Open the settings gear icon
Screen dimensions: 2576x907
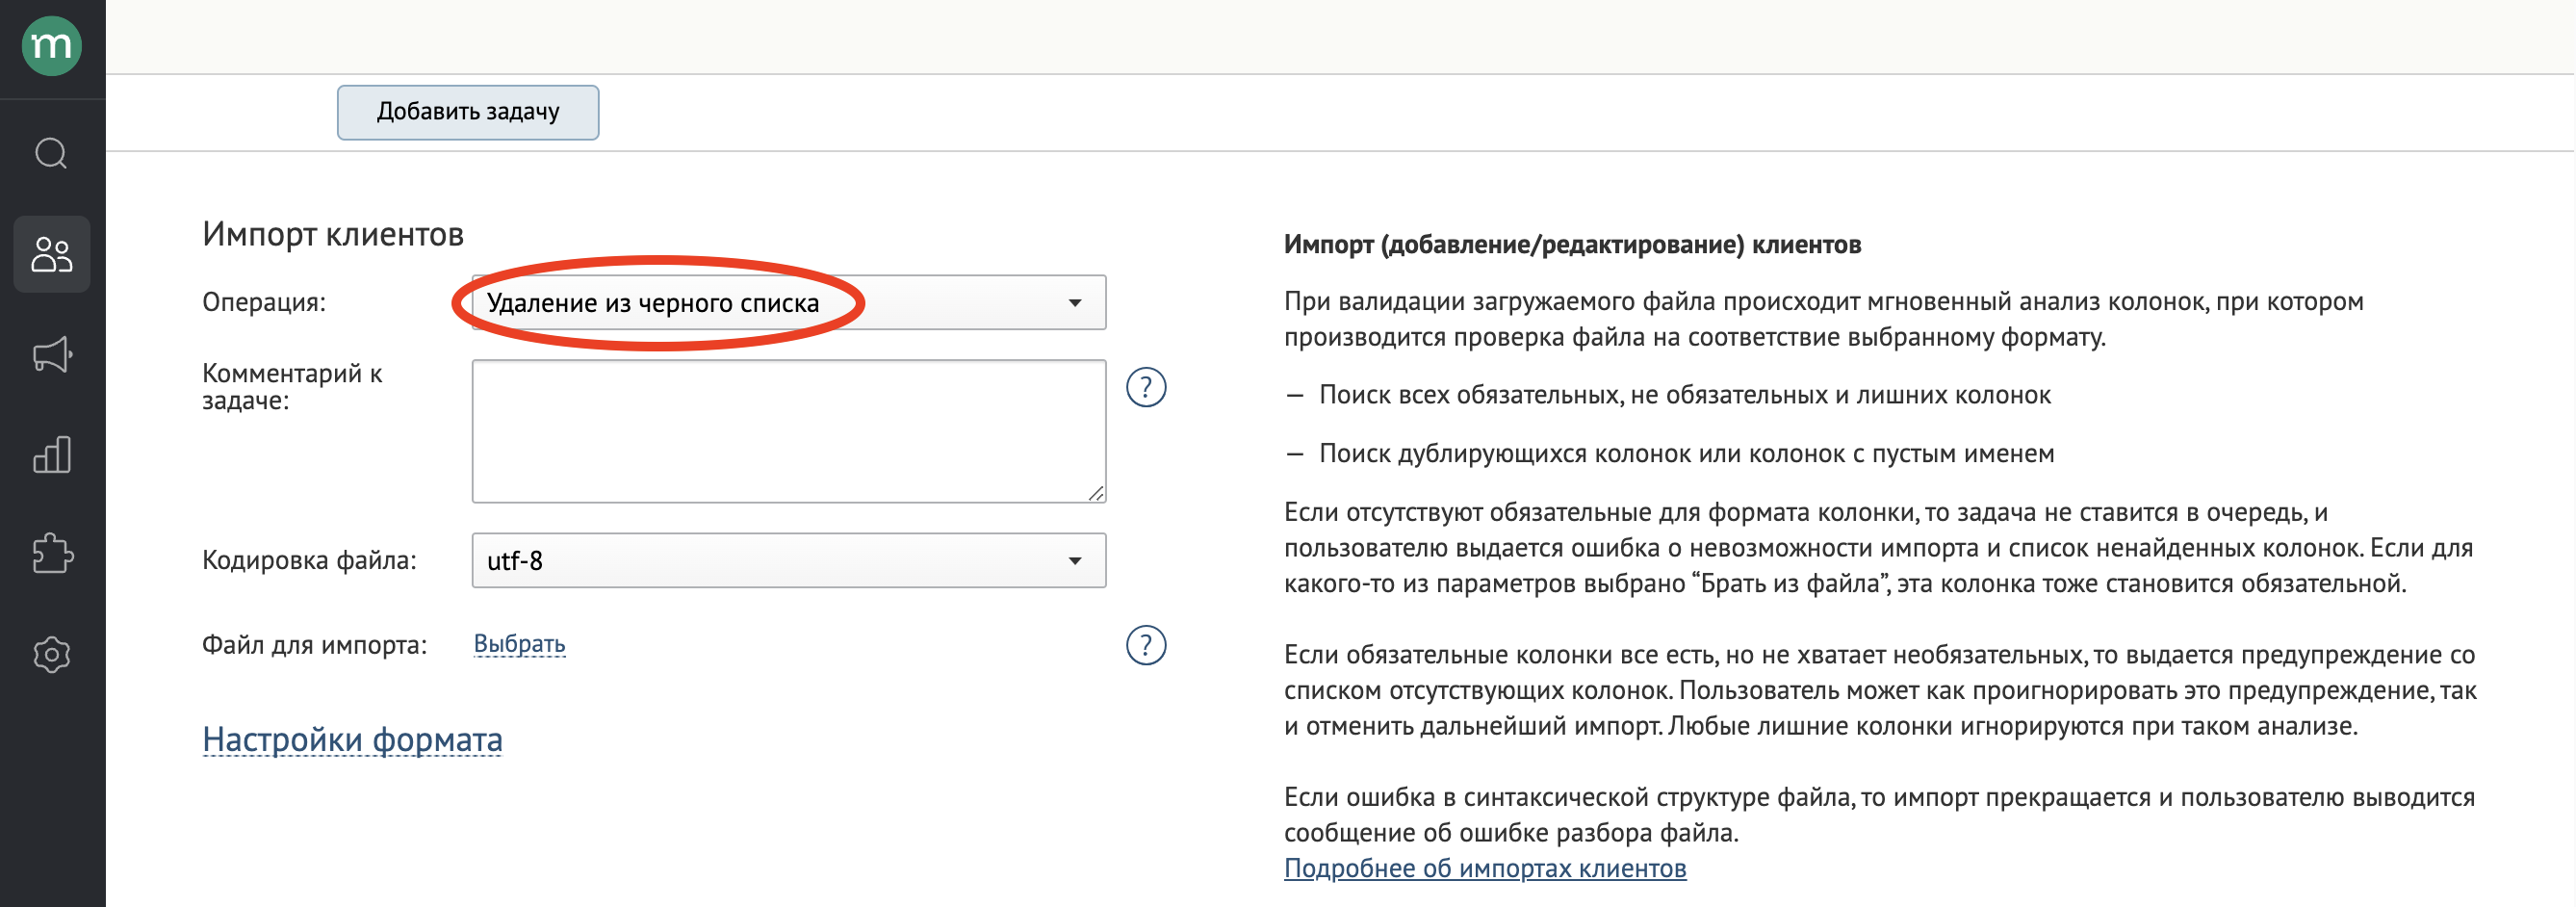52,655
